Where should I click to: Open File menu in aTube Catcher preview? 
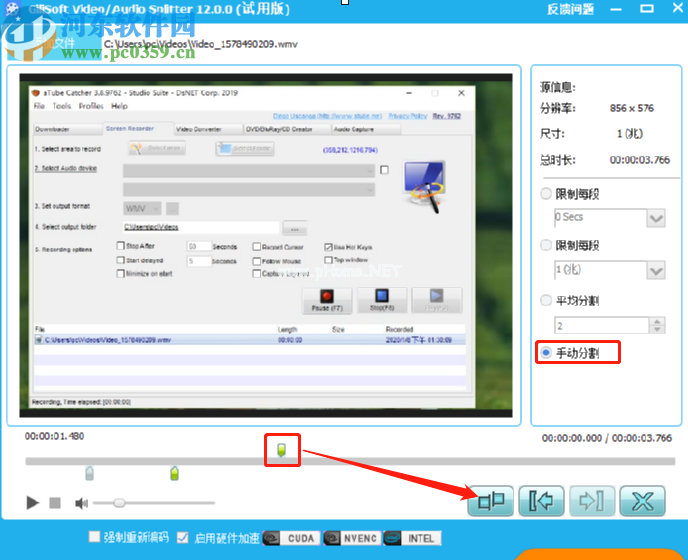(39, 106)
